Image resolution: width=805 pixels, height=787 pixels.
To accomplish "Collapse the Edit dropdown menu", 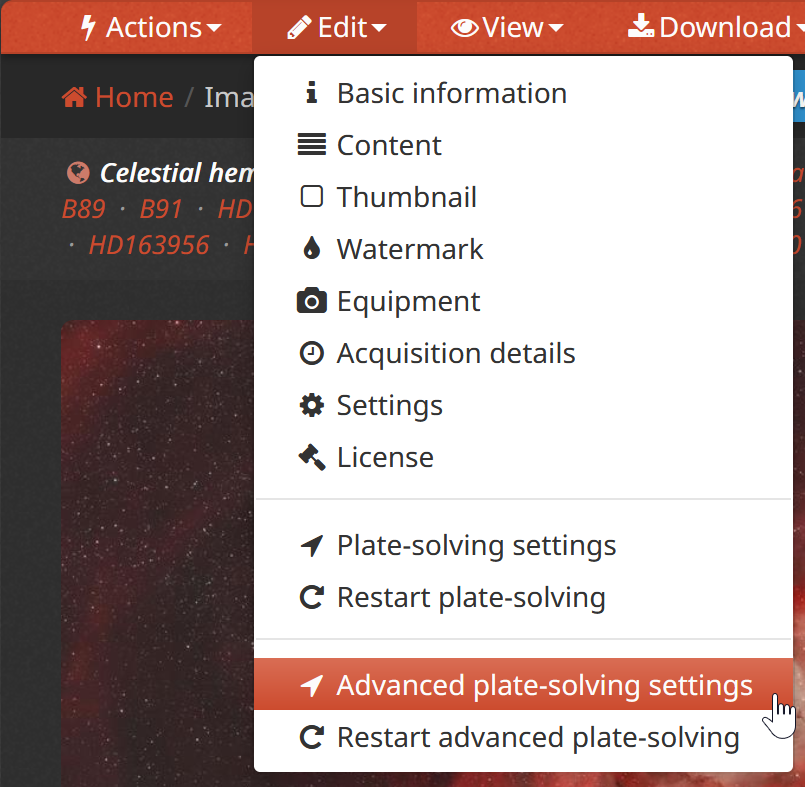I will (336, 27).
